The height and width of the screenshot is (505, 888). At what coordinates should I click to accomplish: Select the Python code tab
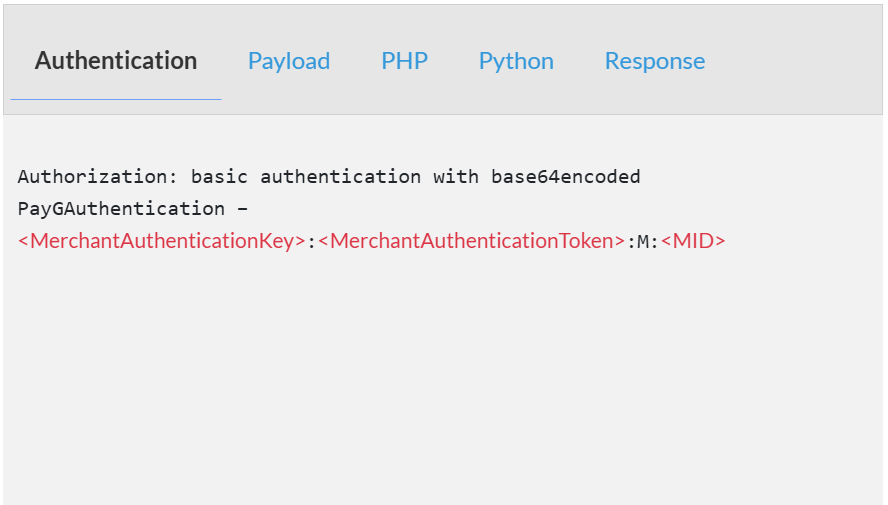click(516, 61)
